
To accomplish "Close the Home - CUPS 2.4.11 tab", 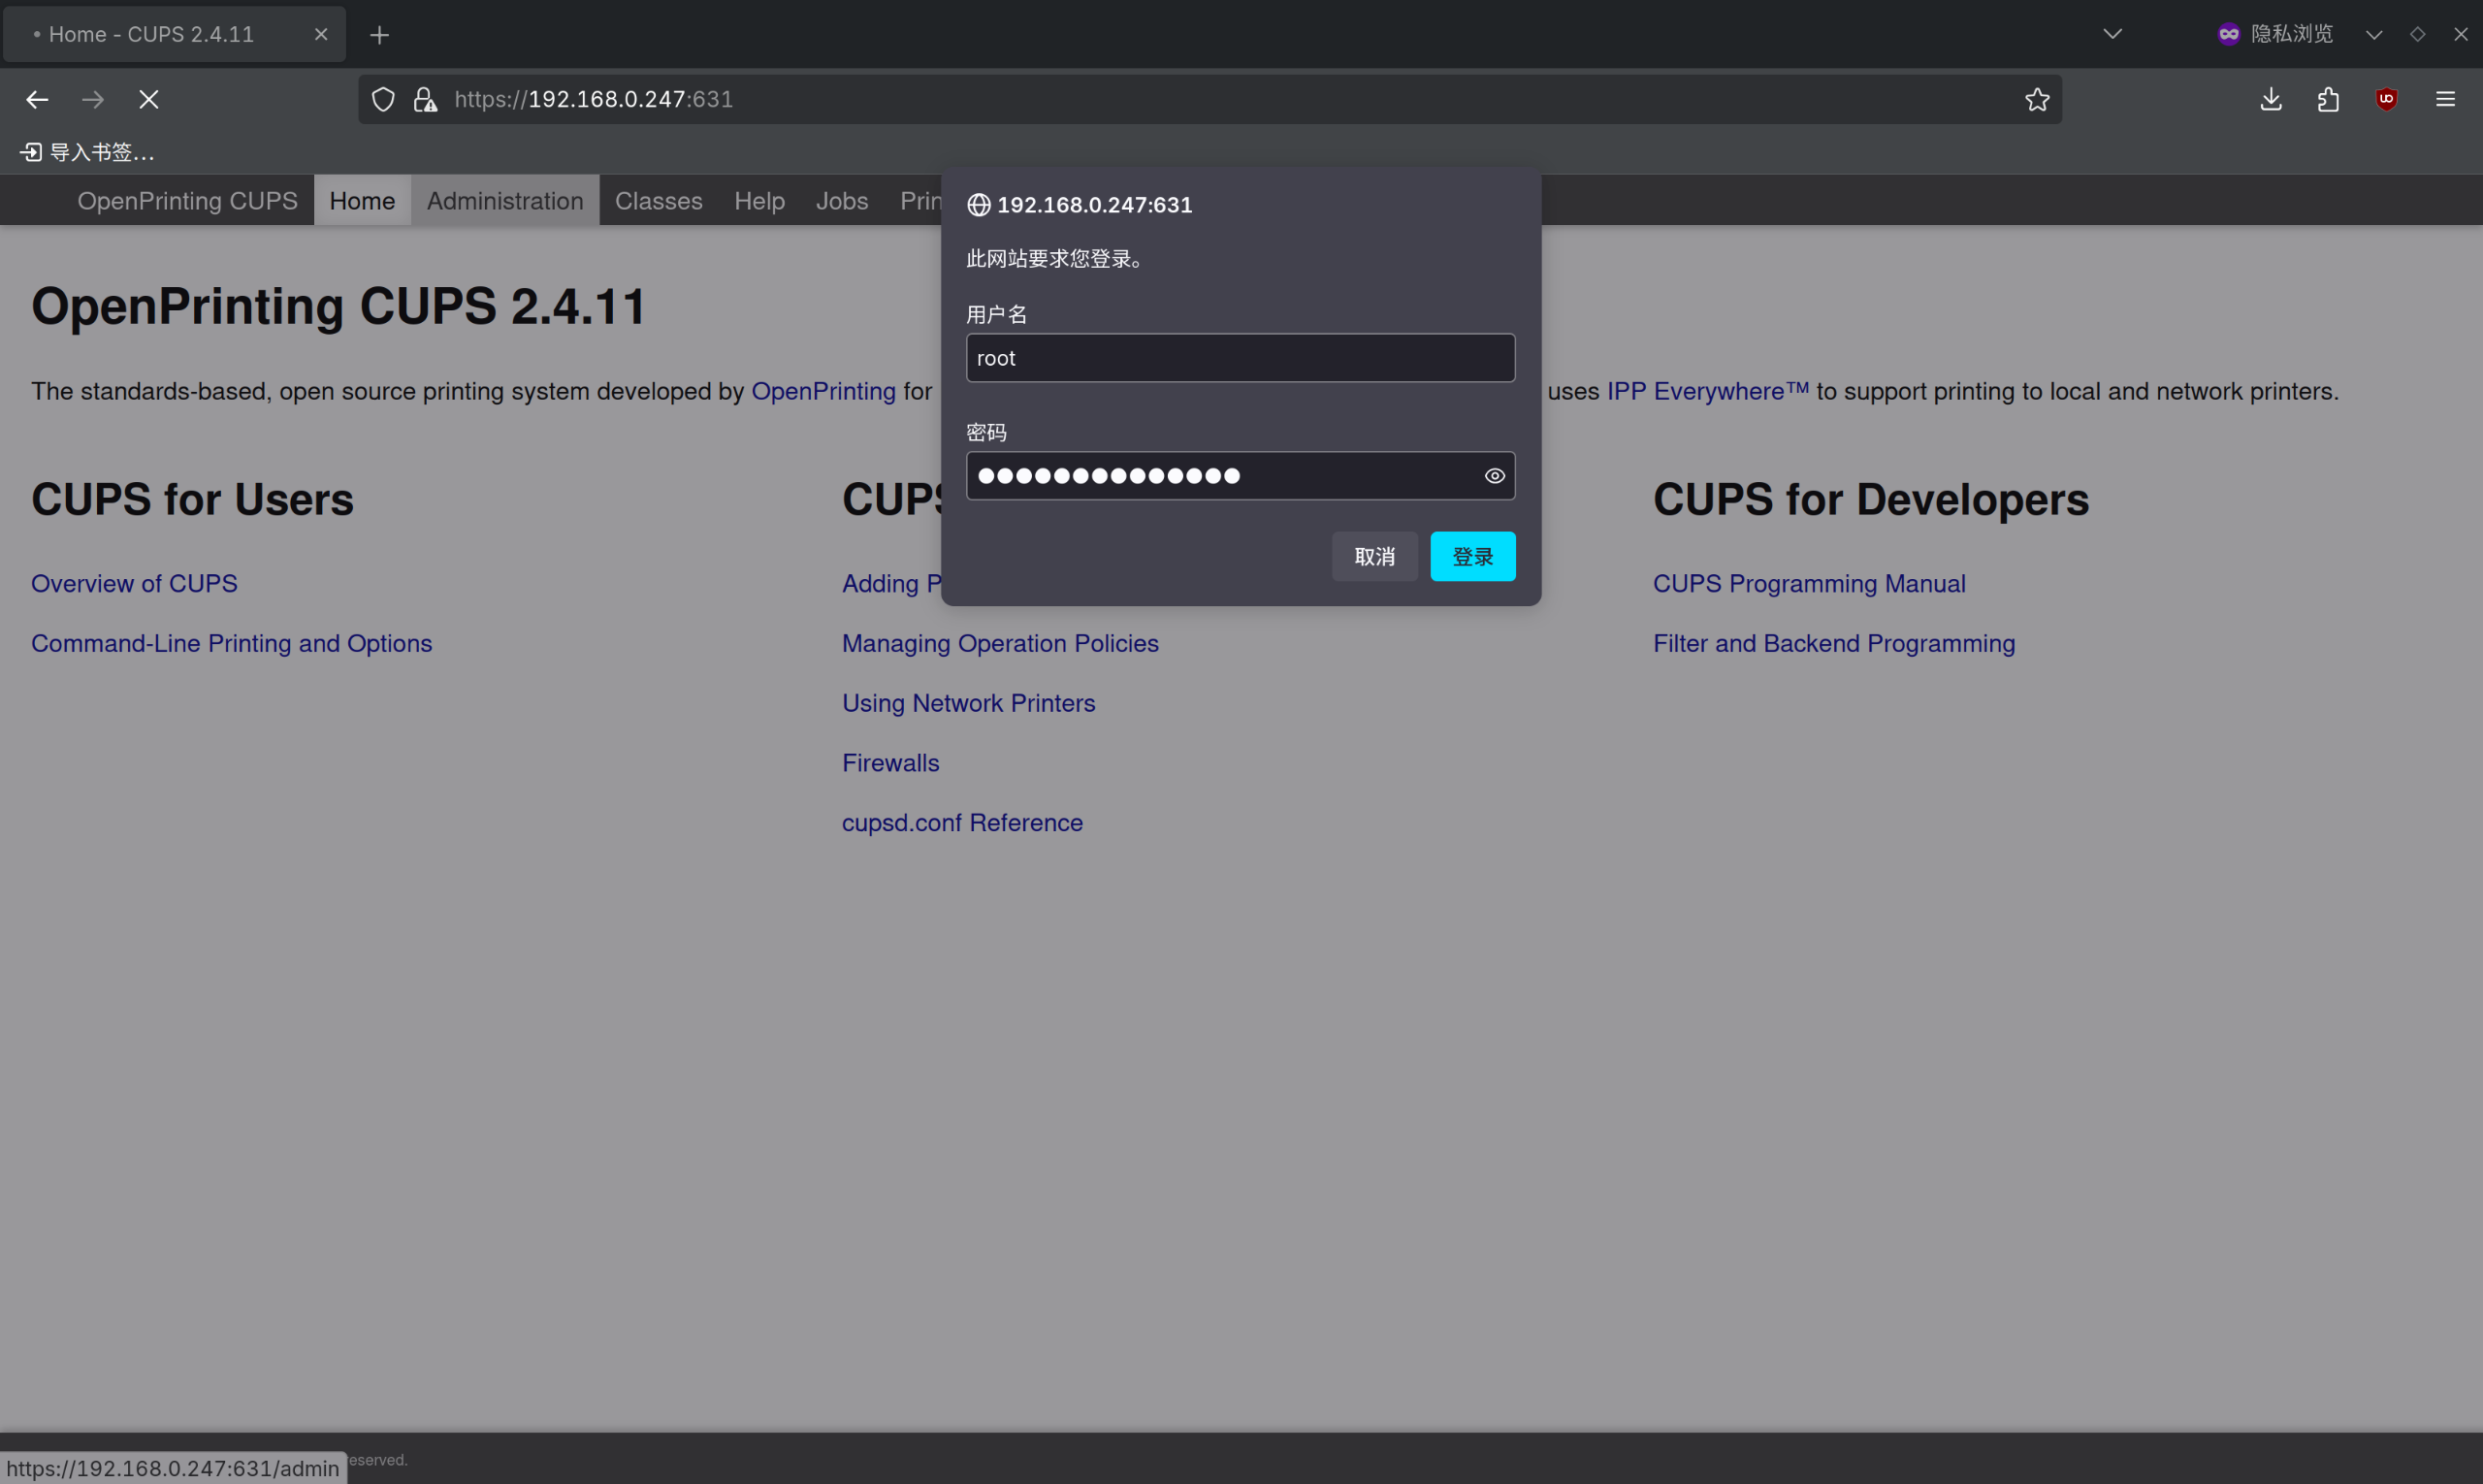I will (x=321, y=34).
